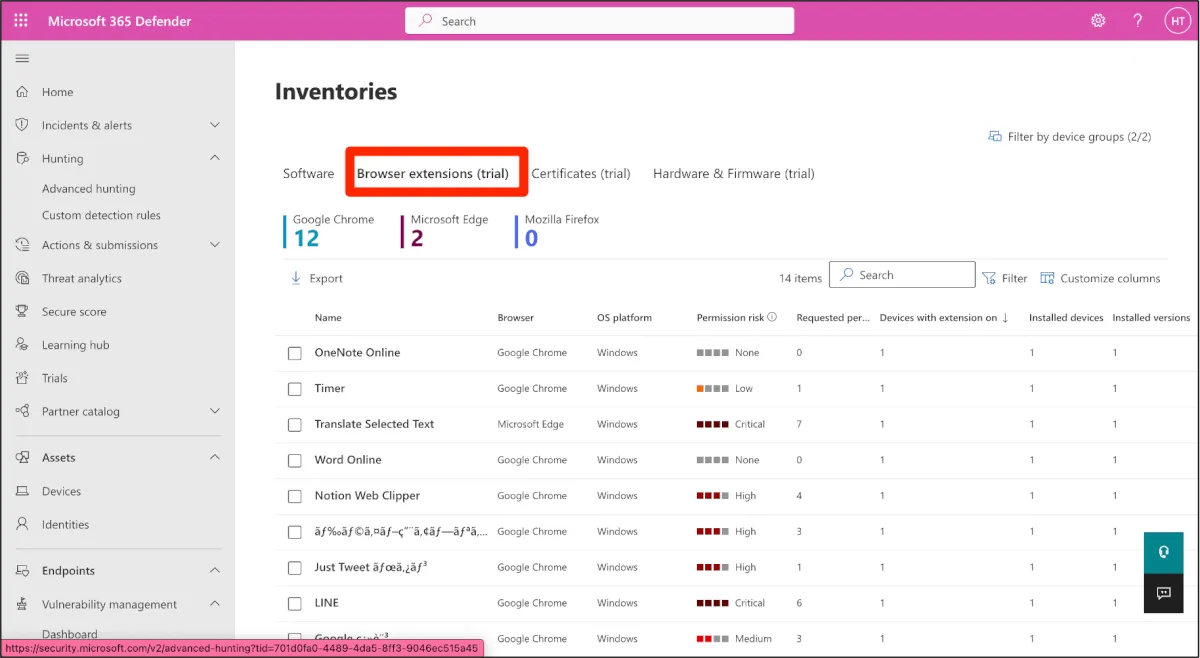
Task: Collapse the Hunting section chevron
Action: click(x=214, y=159)
